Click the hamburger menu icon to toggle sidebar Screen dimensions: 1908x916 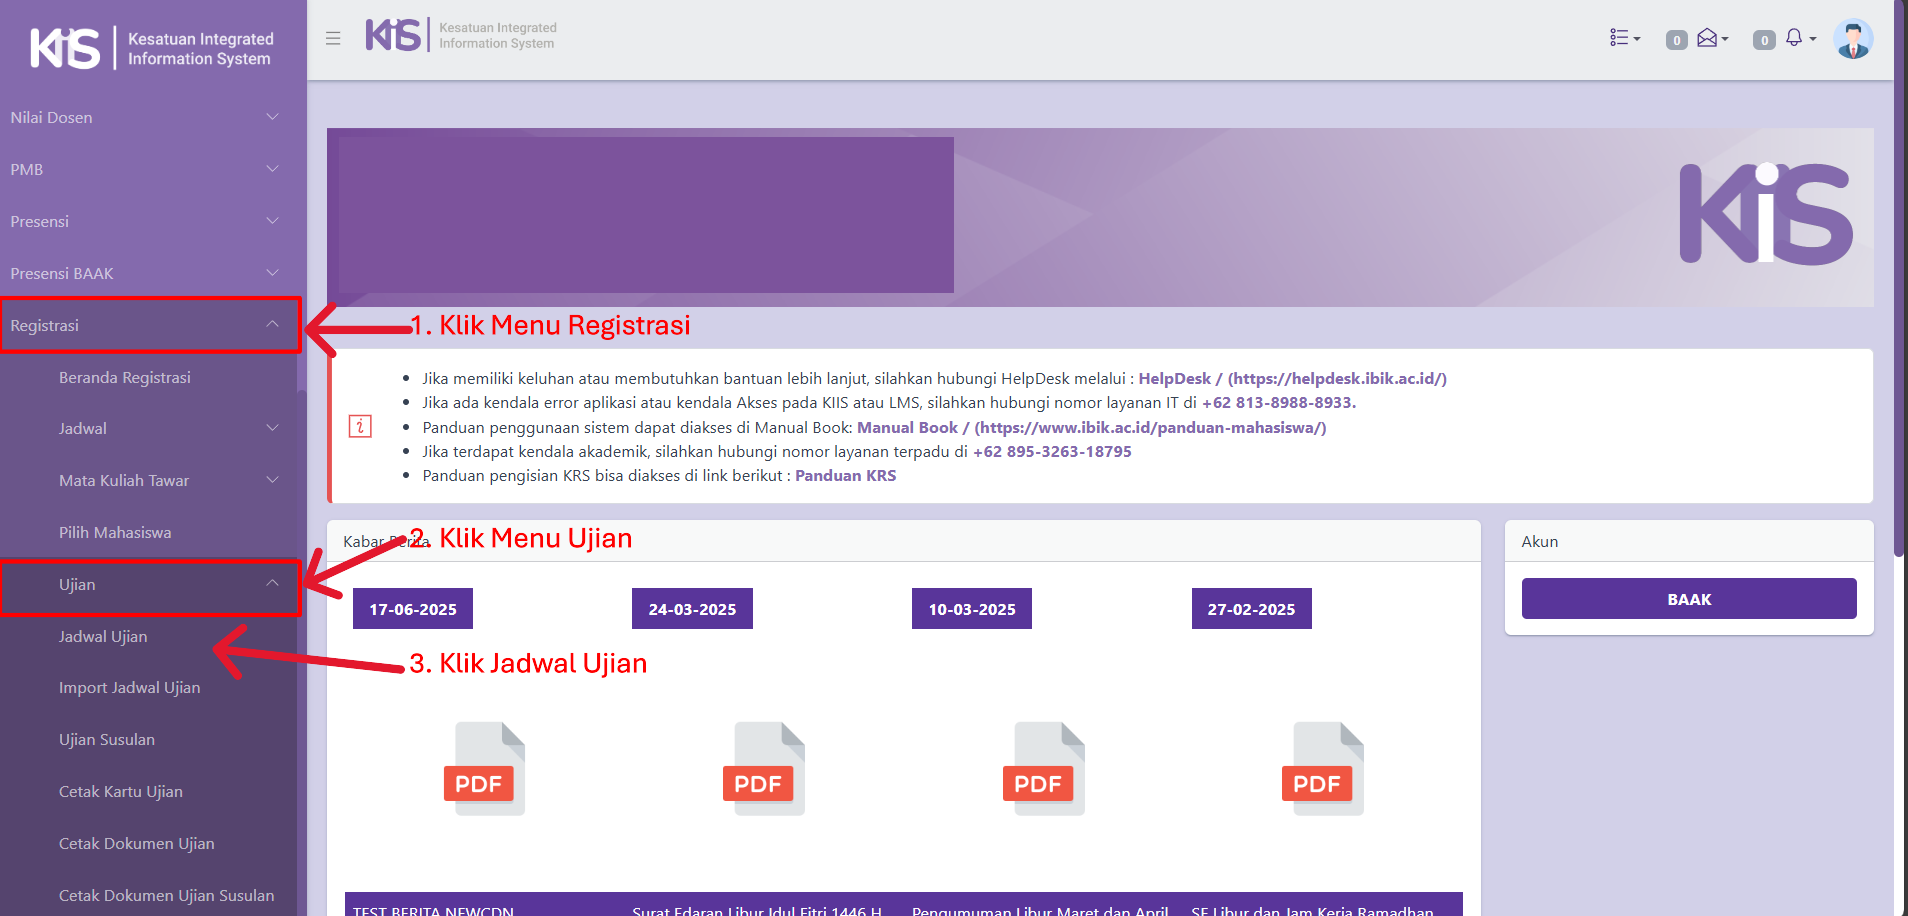tap(333, 38)
